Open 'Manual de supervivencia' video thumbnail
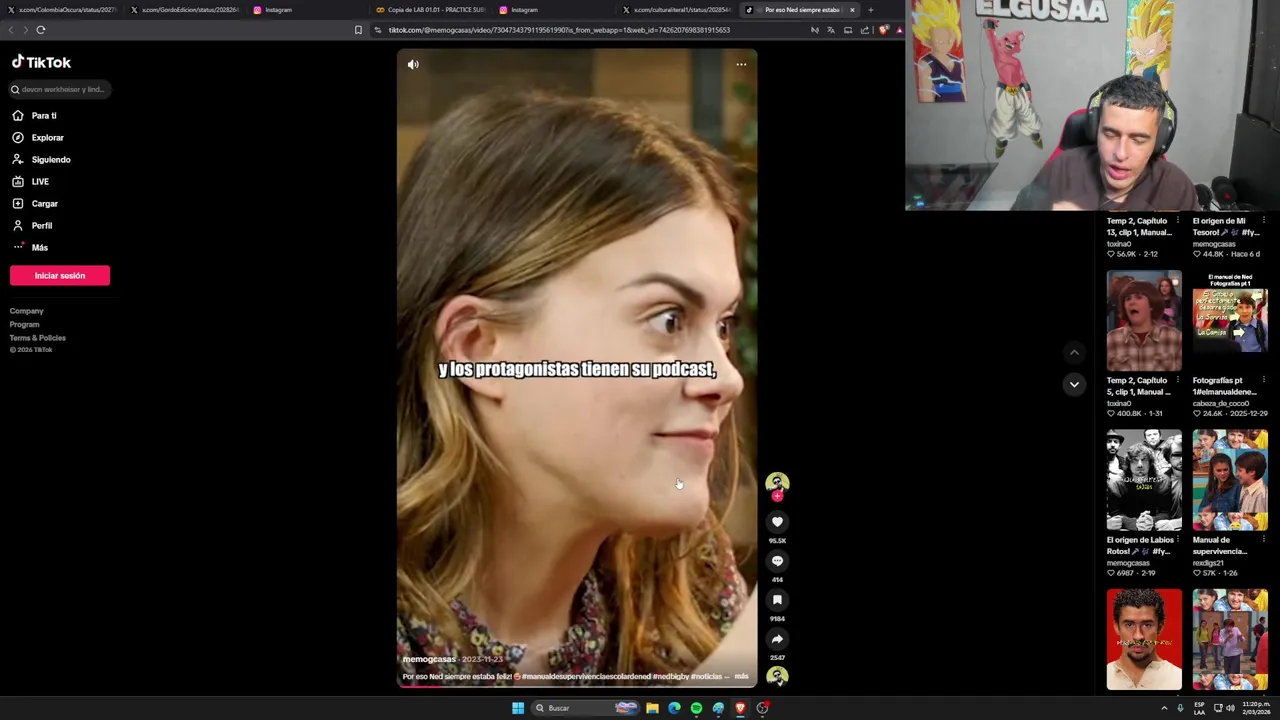This screenshot has height=720, width=1280. coord(1230,480)
